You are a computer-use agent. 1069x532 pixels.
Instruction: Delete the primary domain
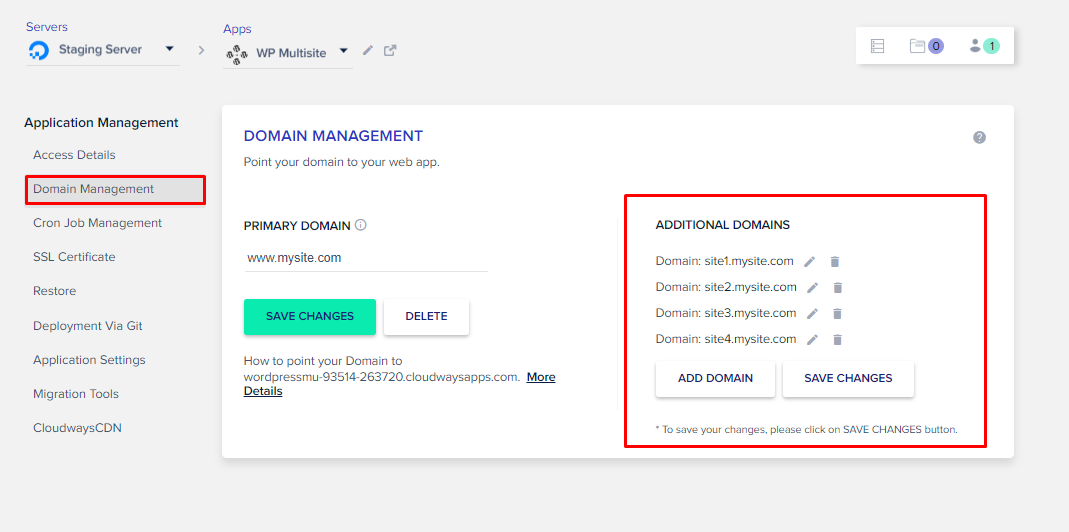click(426, 316)
